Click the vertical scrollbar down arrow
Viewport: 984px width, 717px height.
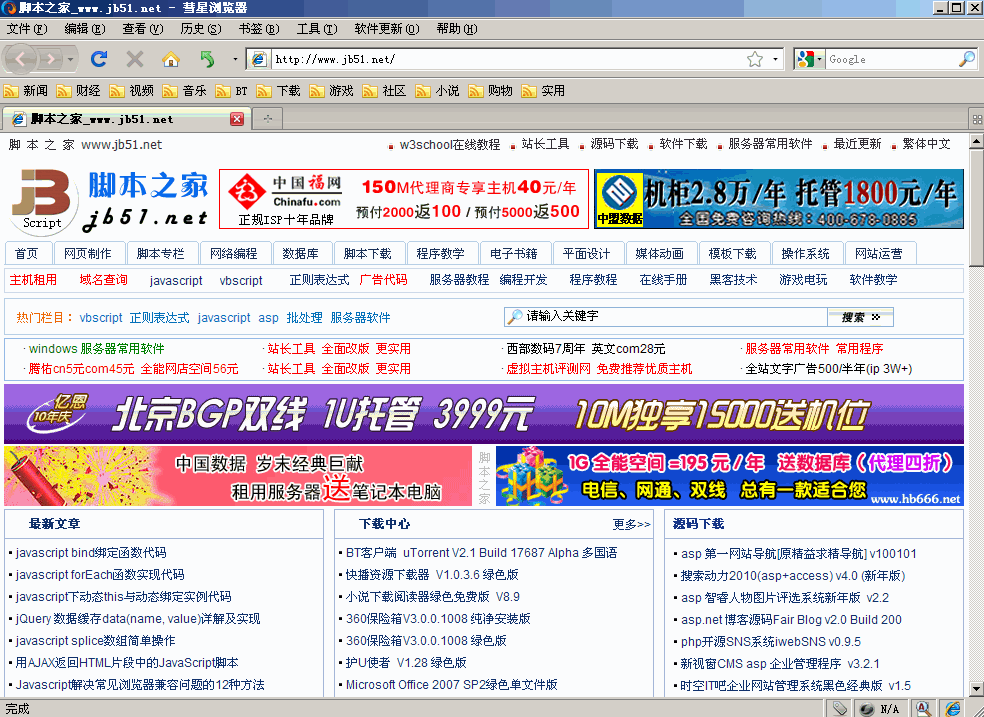(x=976, y=690)
